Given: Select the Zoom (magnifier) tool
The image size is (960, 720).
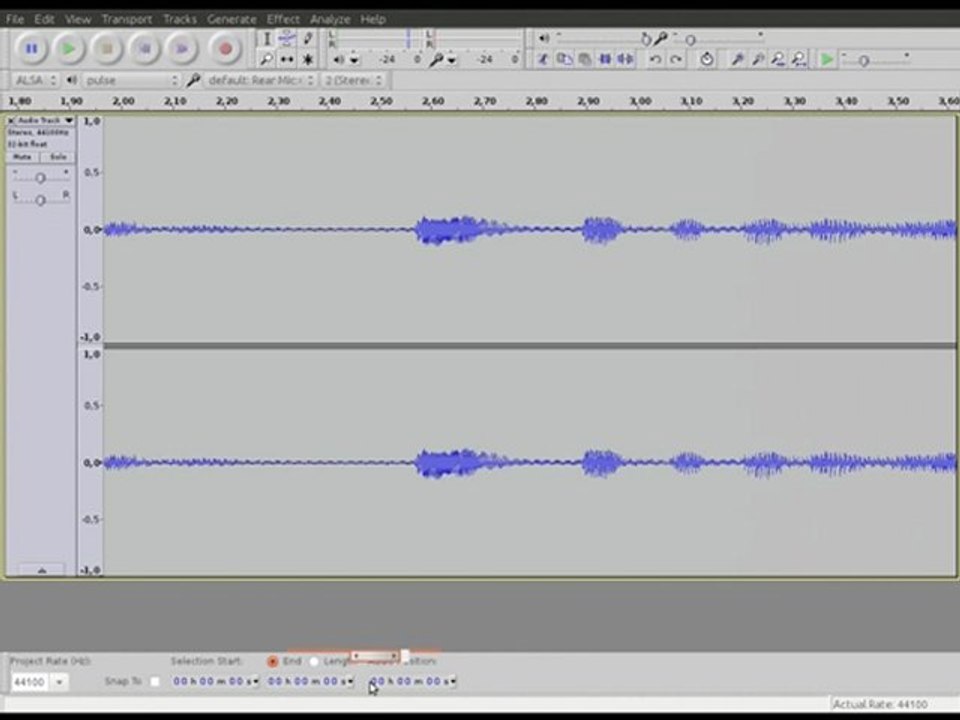Looking at the screenshot, I should [266, 59].
